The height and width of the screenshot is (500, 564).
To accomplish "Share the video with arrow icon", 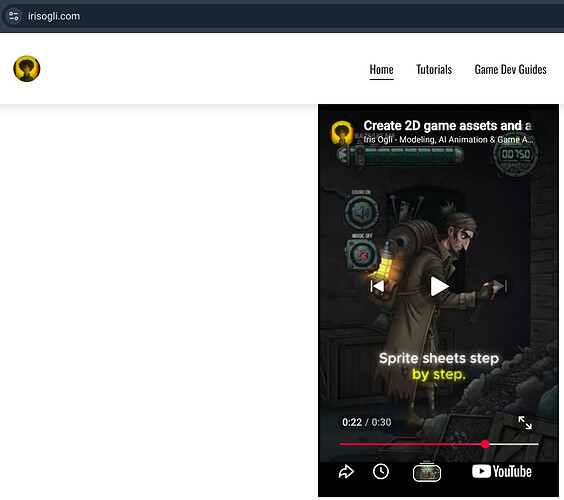I will 346,472.
